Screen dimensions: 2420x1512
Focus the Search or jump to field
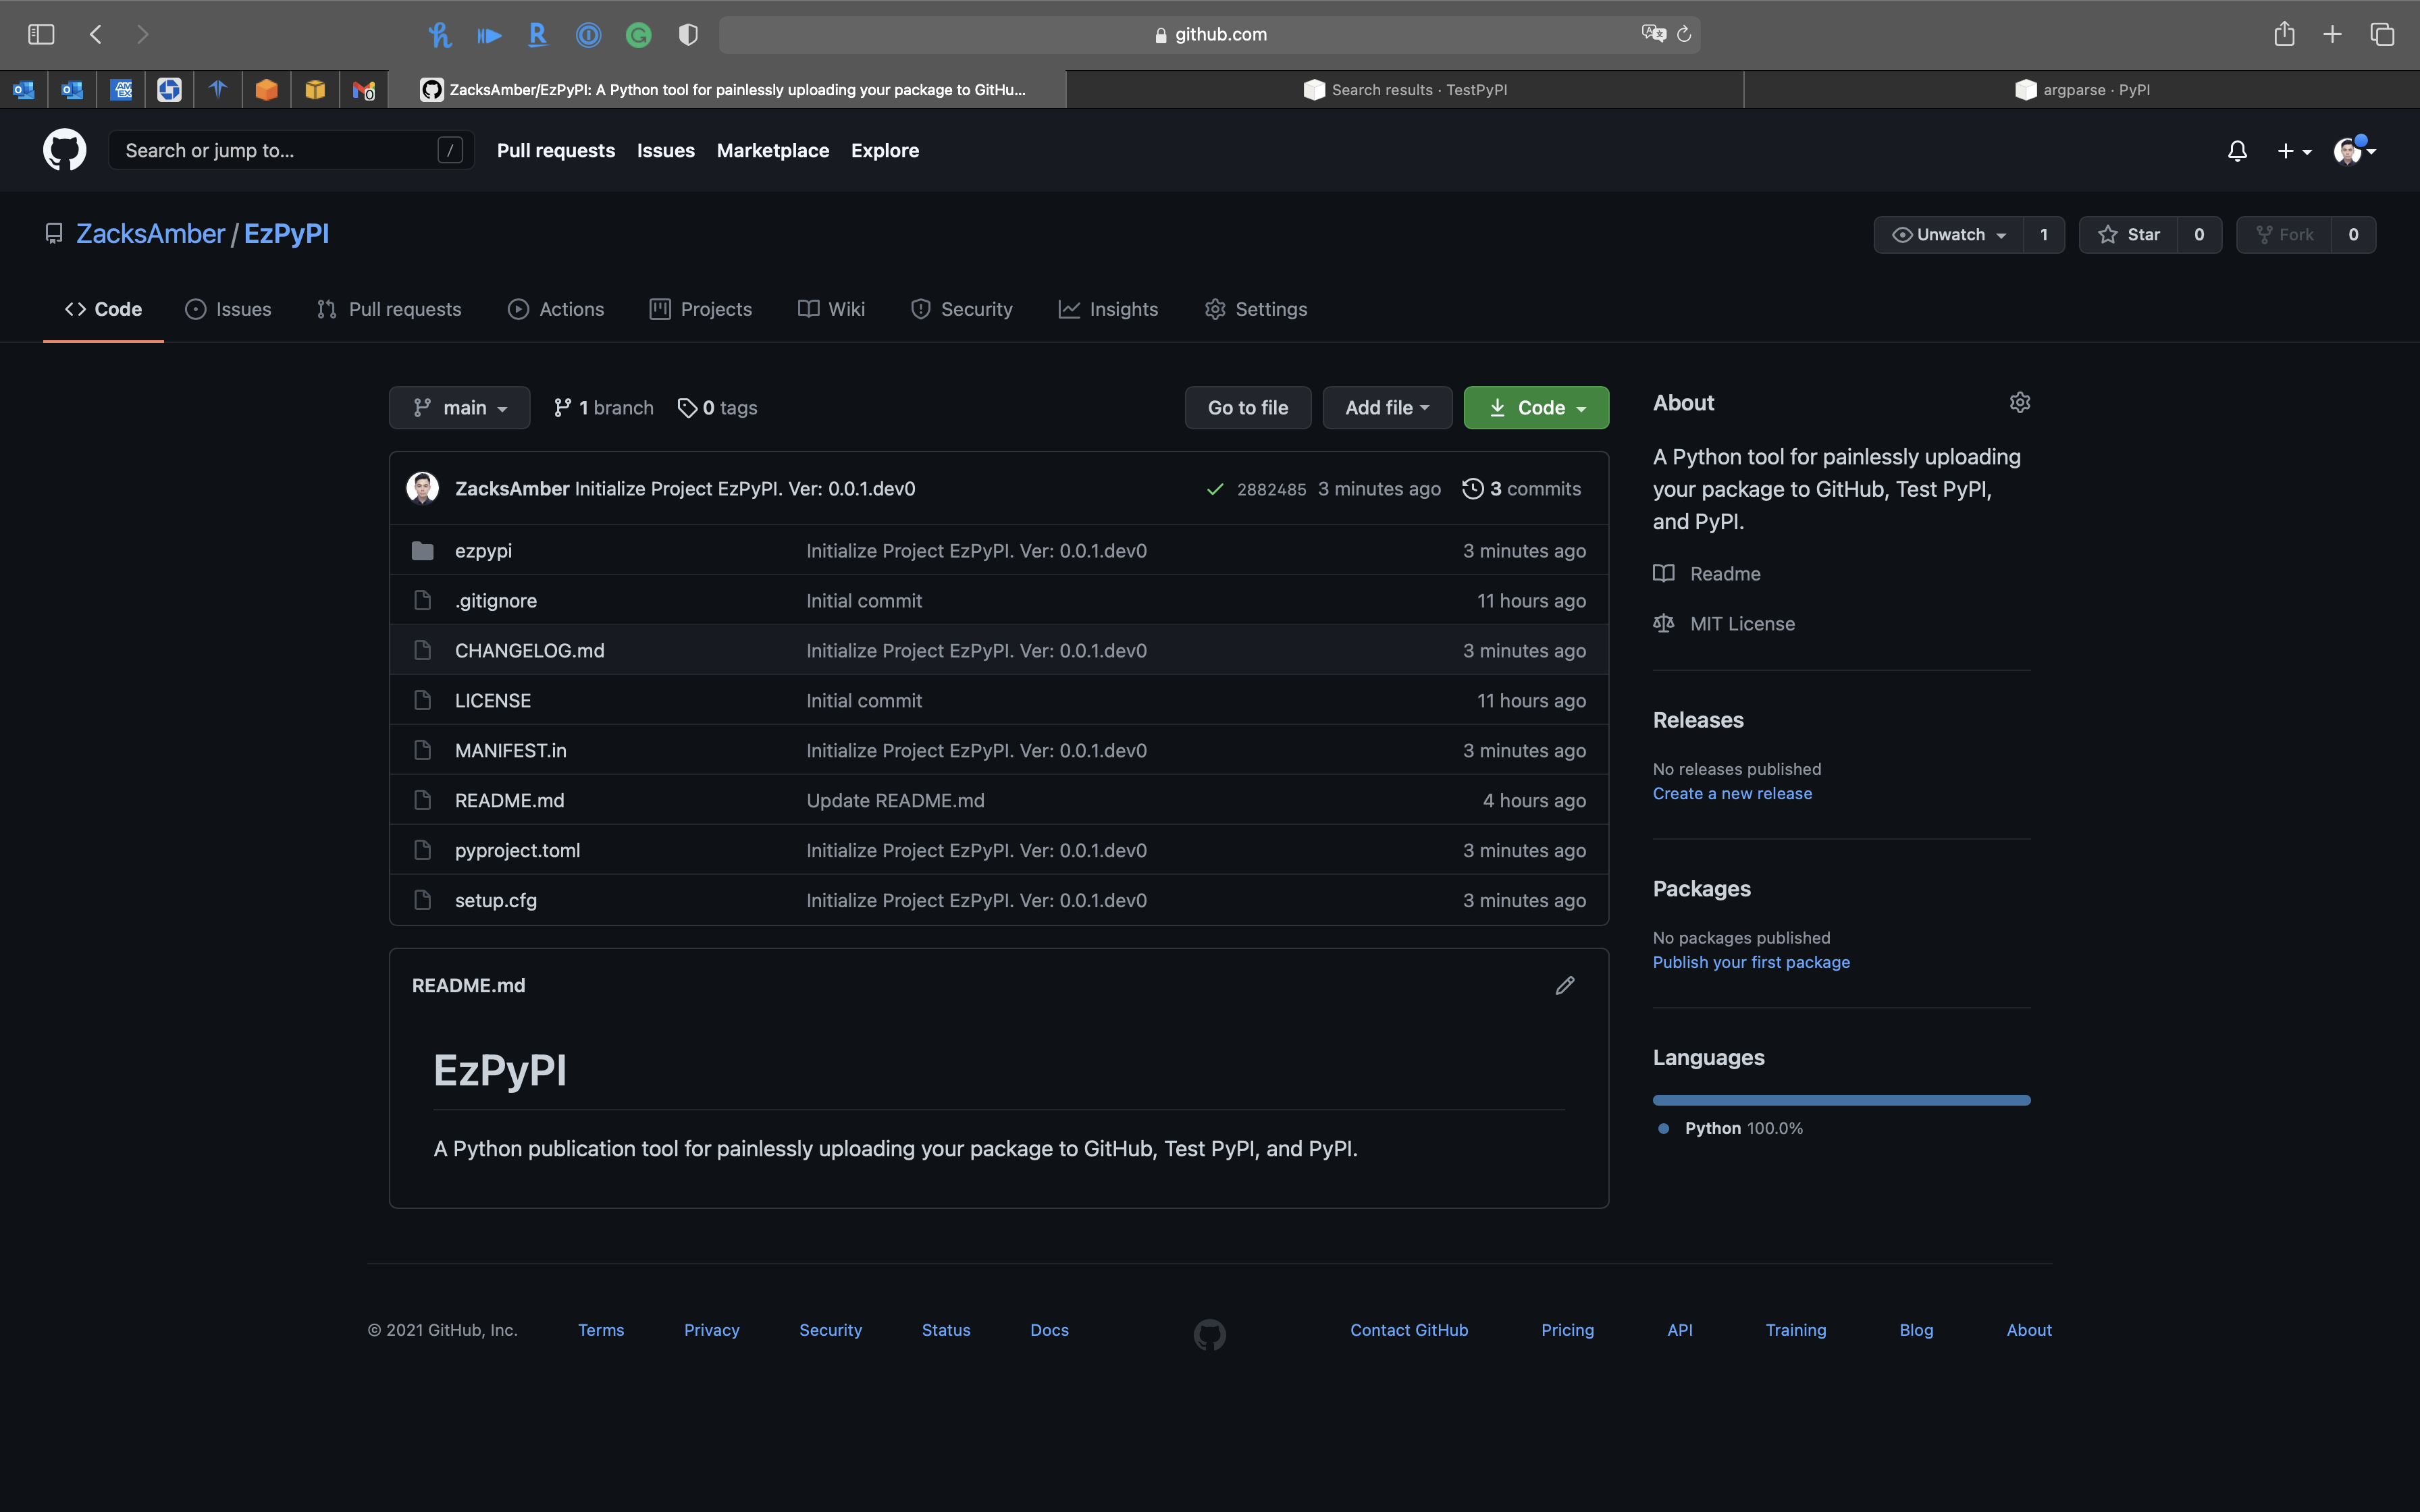tap(280, 151)
